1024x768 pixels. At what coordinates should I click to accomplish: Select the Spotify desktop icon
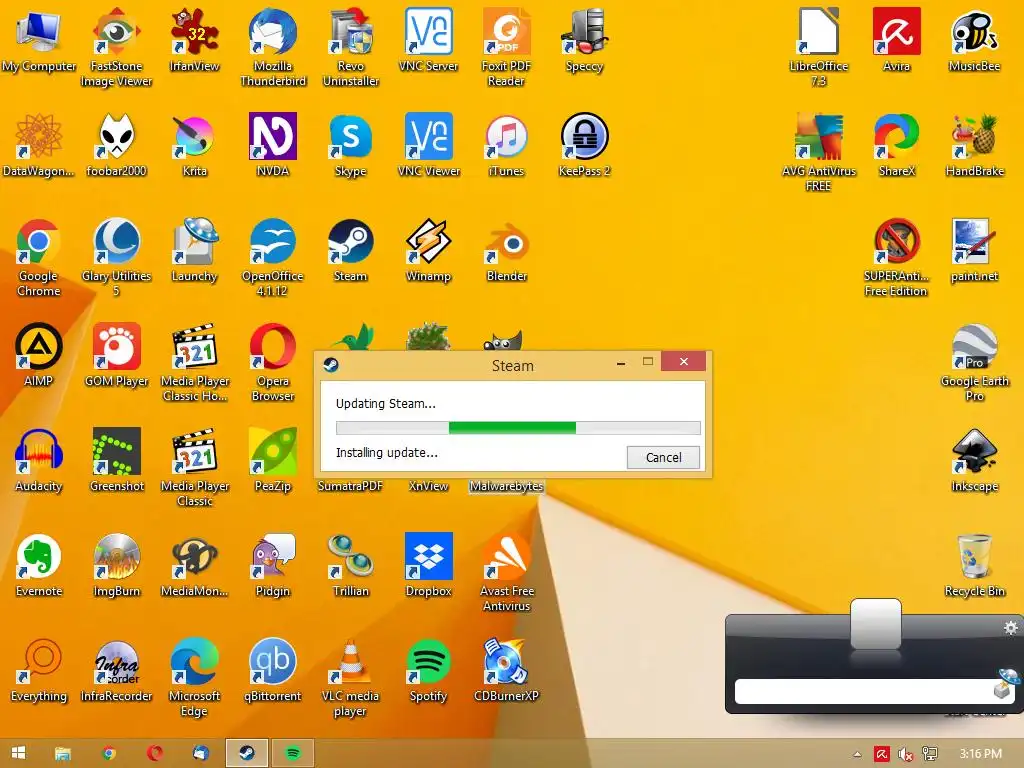tap(428, 671)
